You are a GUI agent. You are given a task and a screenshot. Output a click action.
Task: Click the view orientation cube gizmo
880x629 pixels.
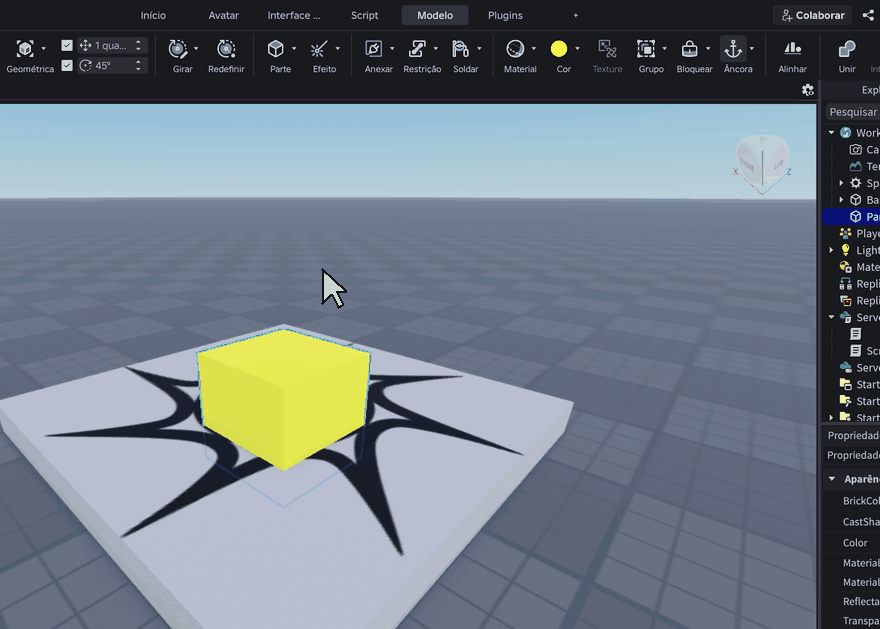click(762, 163)
